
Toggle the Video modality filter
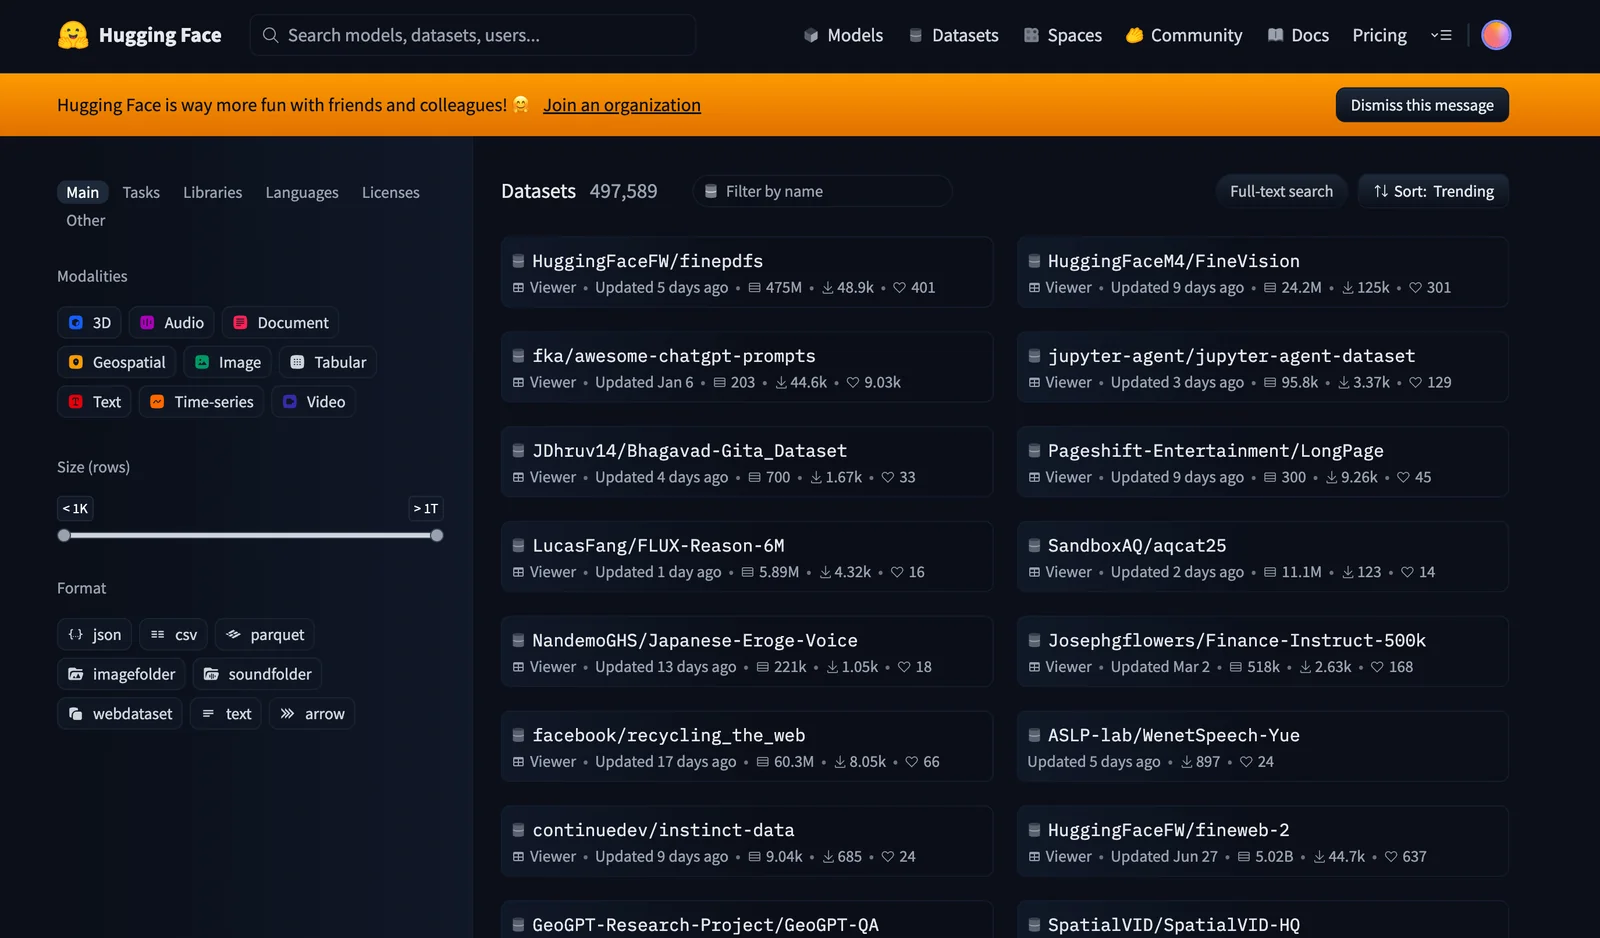313,402
